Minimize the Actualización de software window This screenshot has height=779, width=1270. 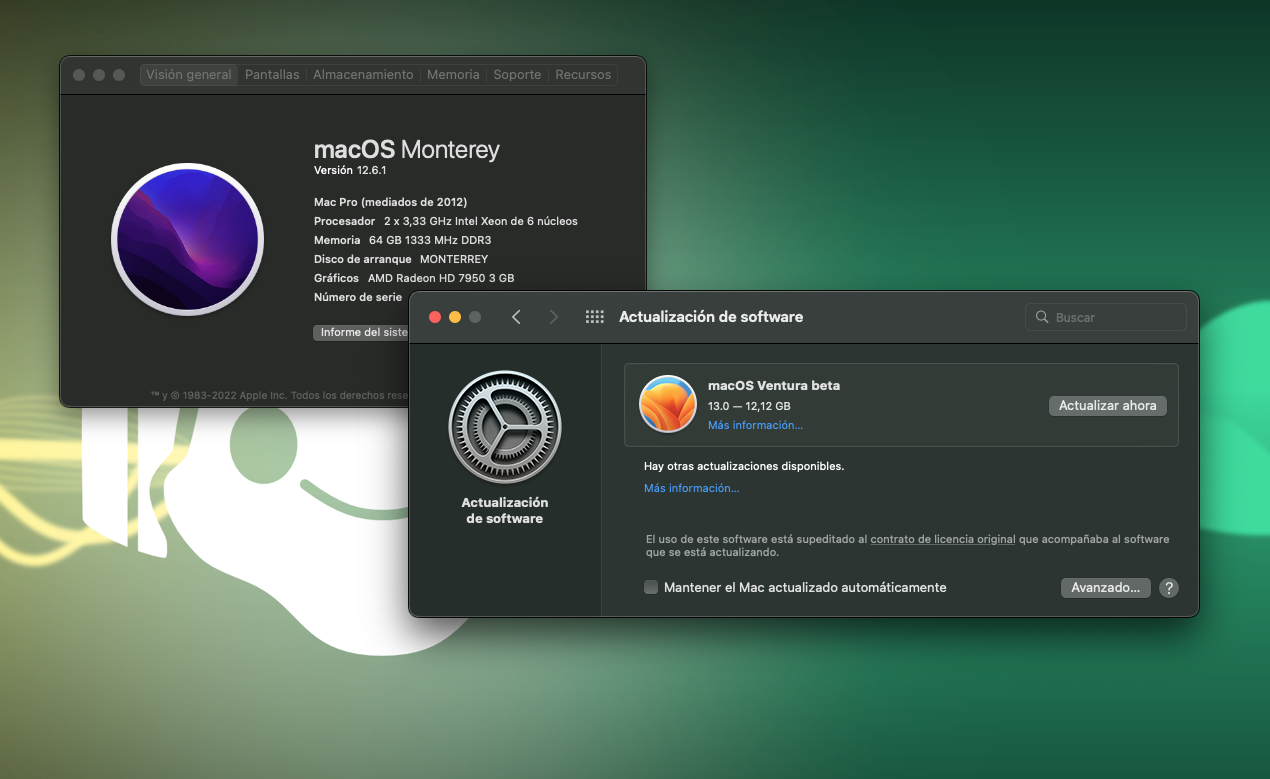455,317
